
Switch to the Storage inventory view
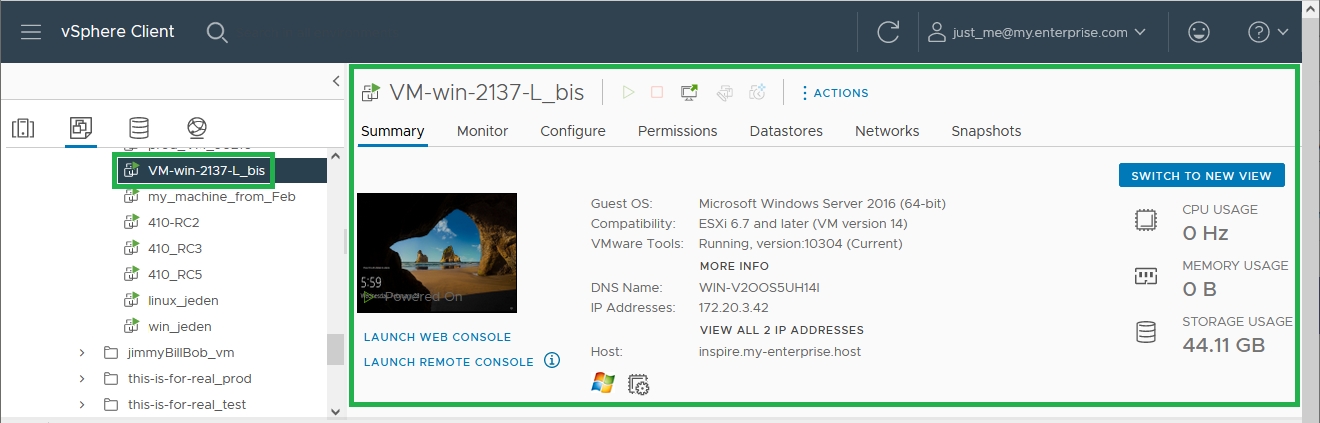pos(139,128)
